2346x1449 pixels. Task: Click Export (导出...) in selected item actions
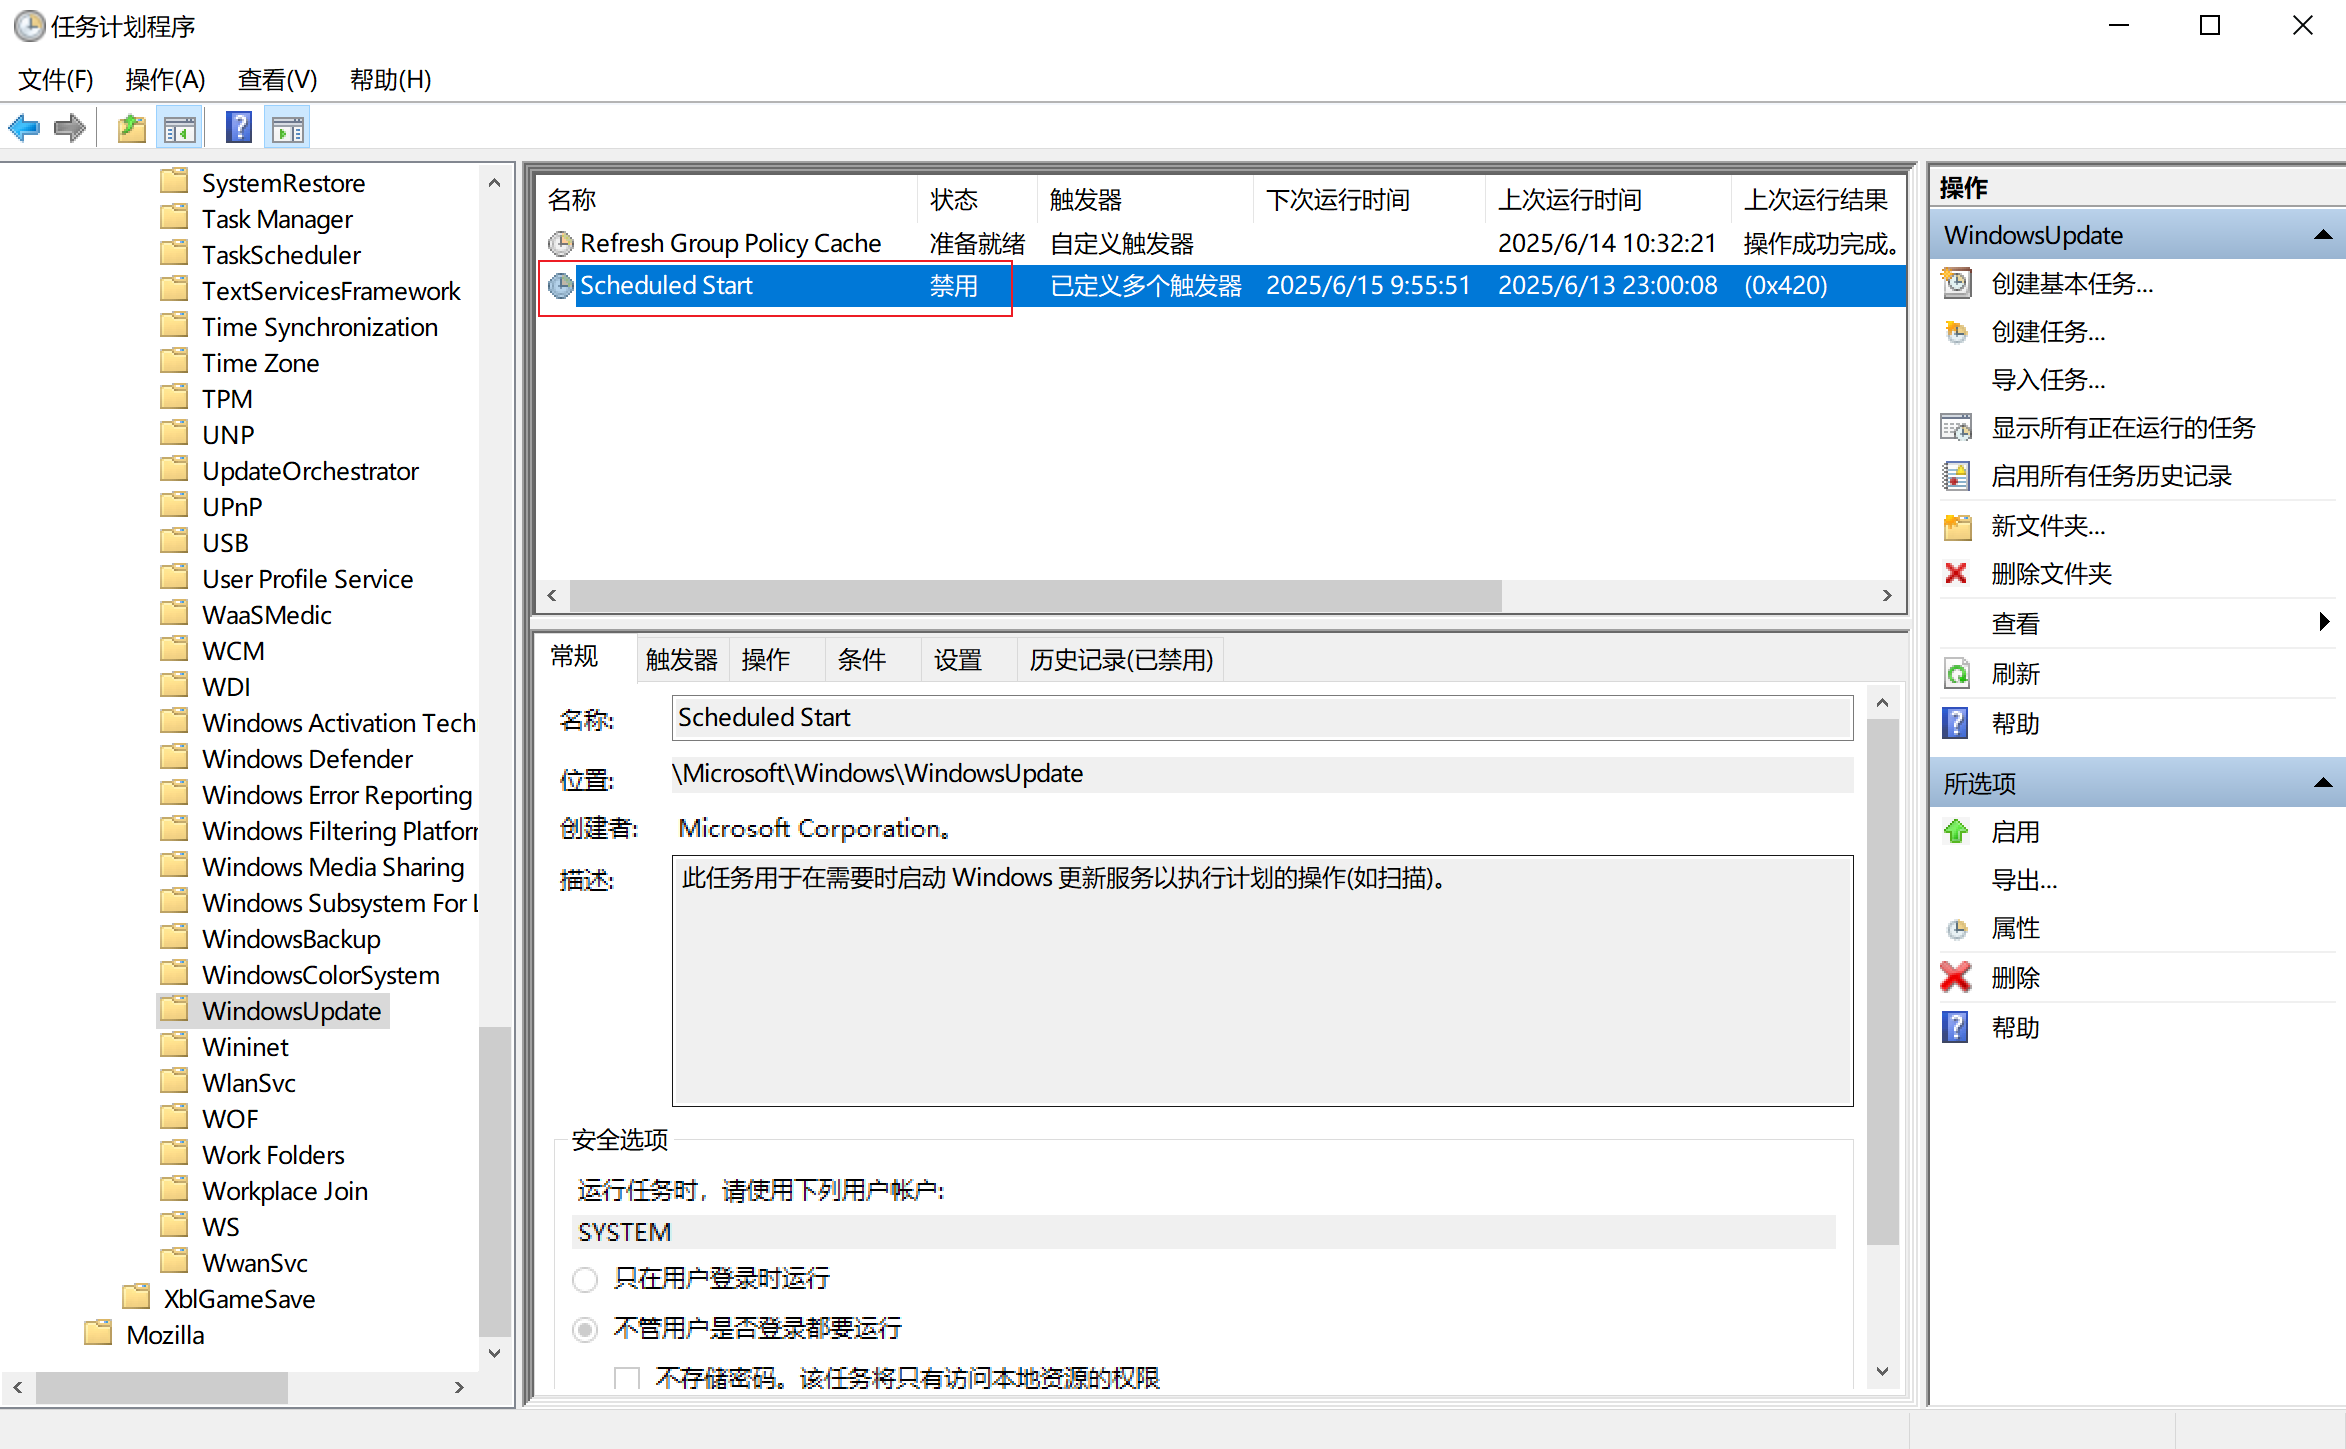pos(2023,880)
